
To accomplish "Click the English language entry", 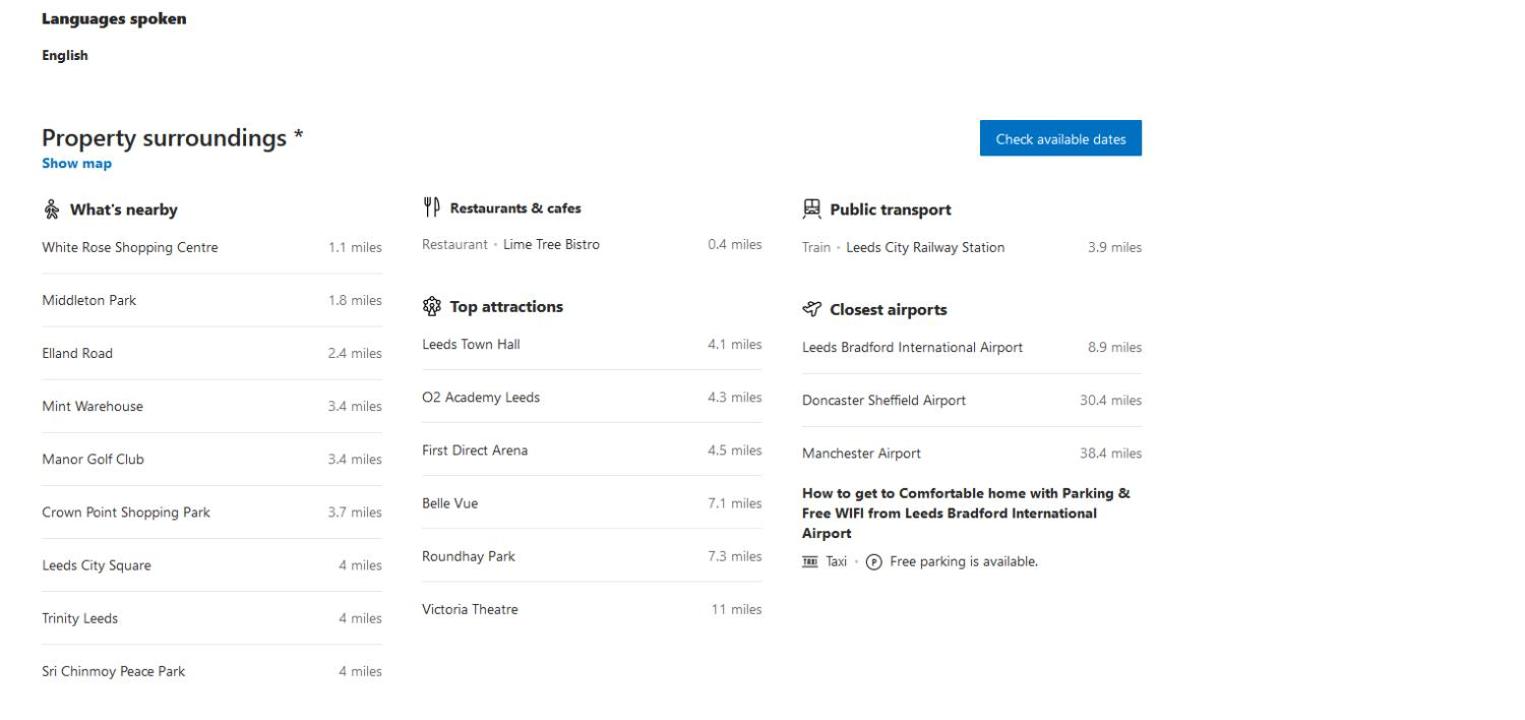I will [x=65, y=56].
